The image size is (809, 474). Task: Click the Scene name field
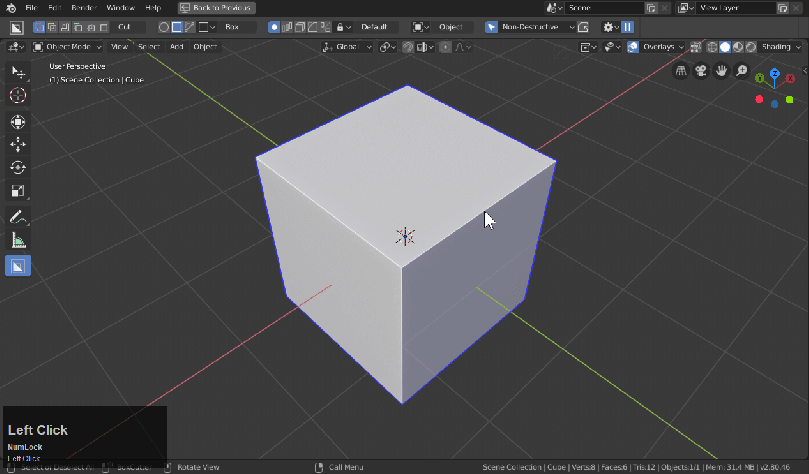point(600,7)
